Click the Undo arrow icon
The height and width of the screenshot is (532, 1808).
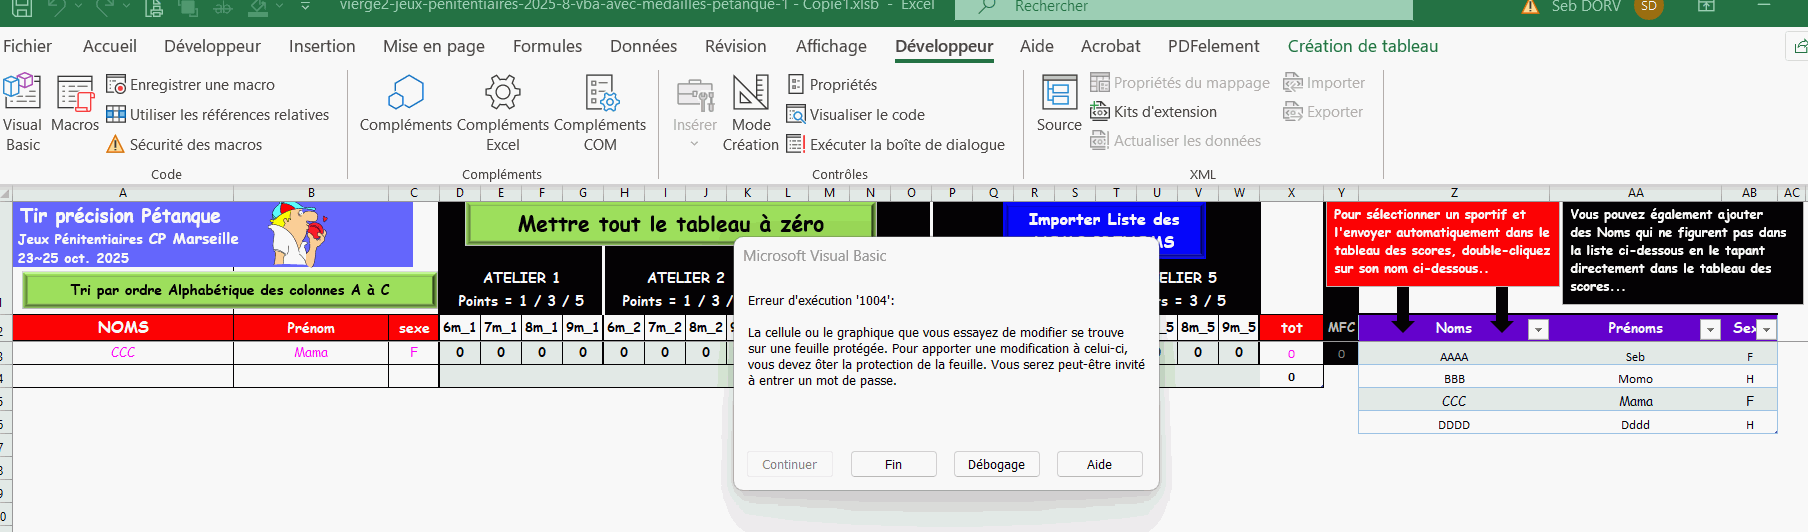click(x=58, y=7)
